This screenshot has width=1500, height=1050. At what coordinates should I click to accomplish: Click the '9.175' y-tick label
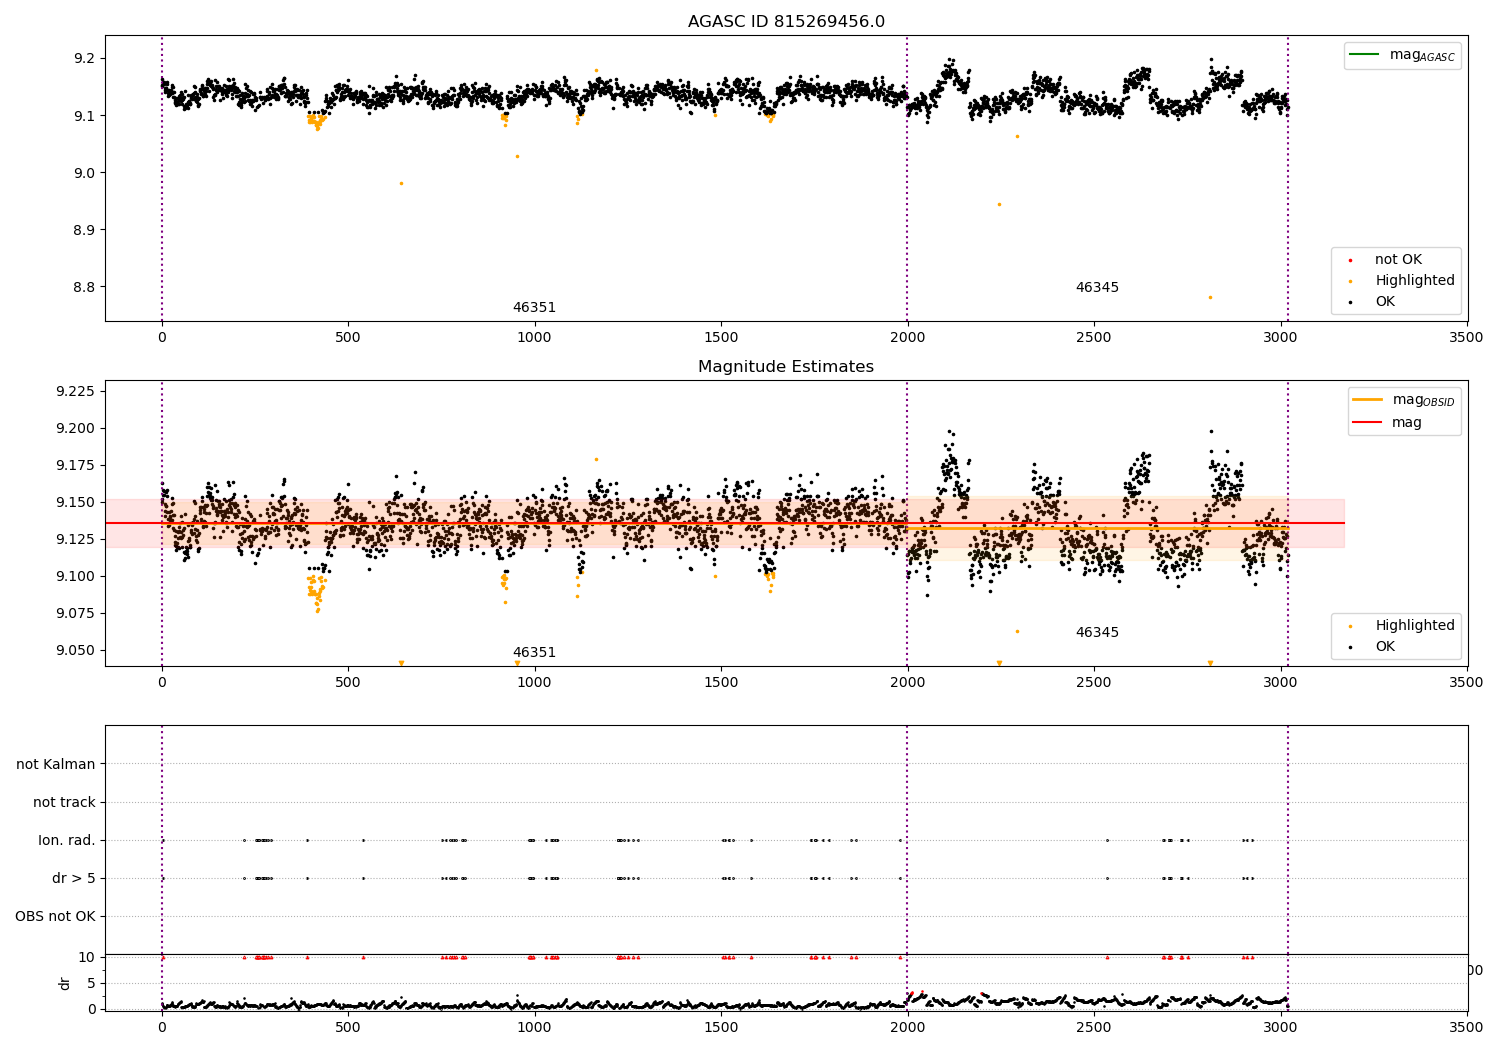(x=76, y=465)
